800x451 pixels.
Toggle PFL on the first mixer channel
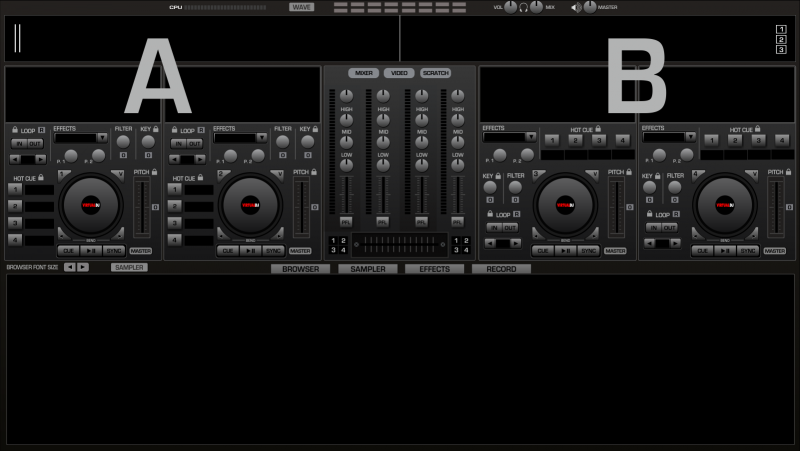[x=346, y=221]
